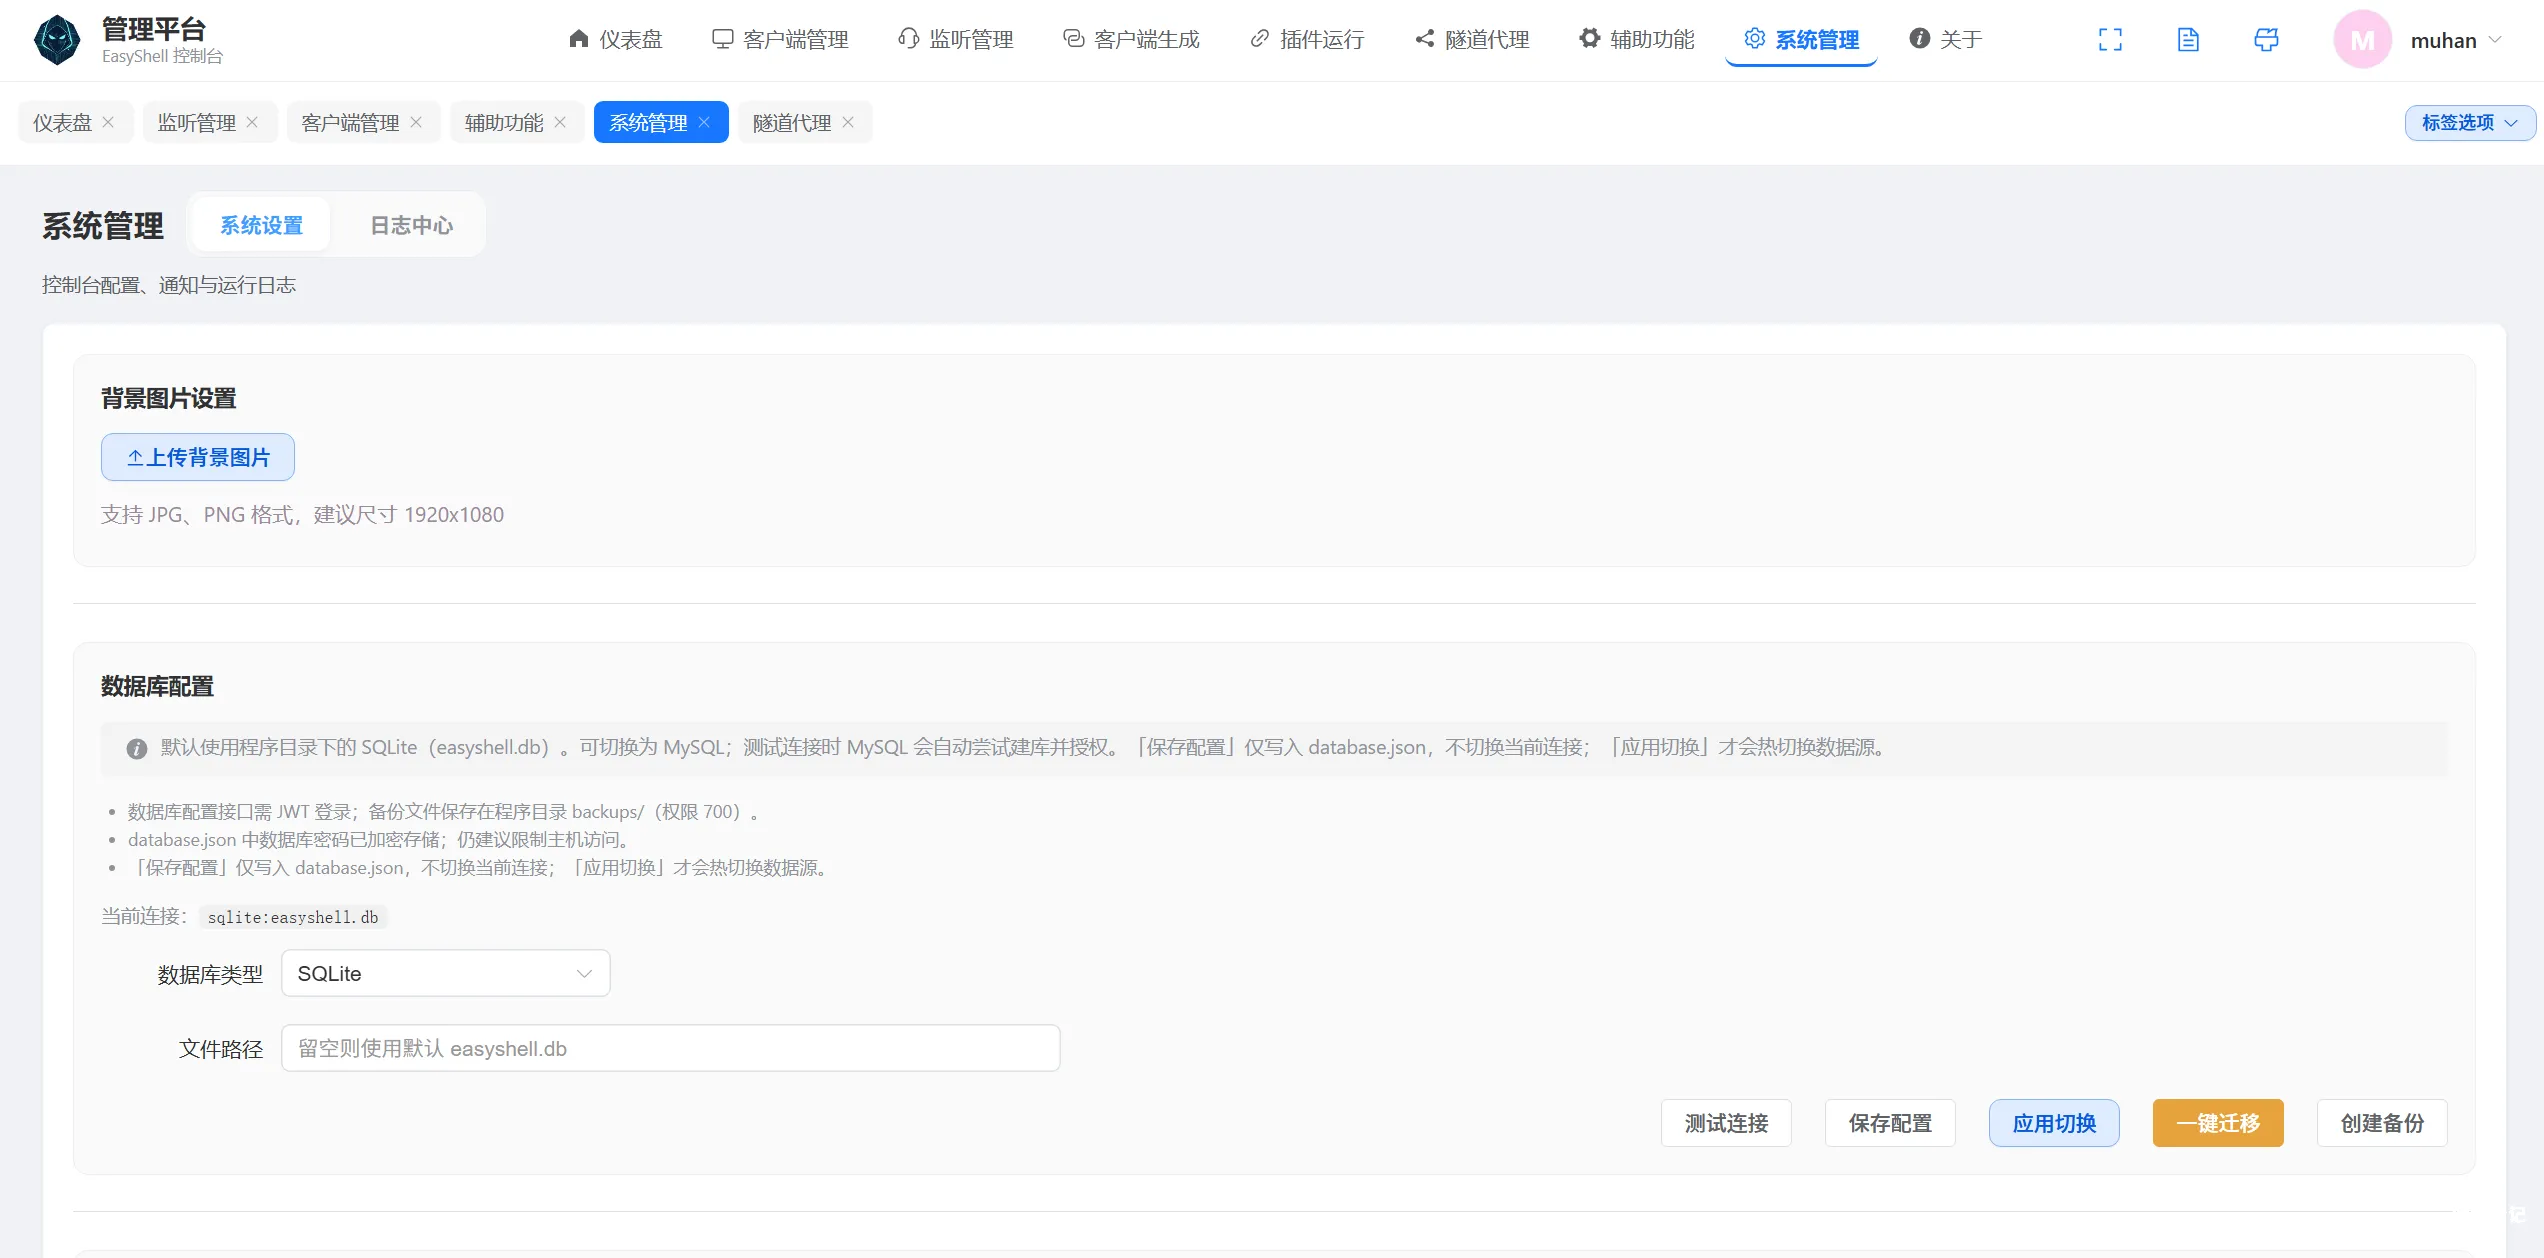Select the 系统设置 sub-tab
The height and width of the screenshot is (1258, 2544).
click(261, 226)
